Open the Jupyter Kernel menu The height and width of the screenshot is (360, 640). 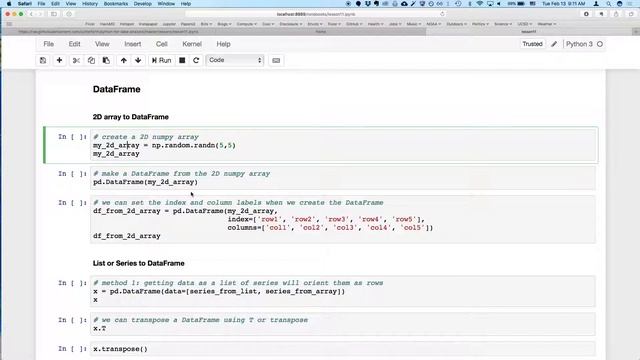[x=192, y=44]
